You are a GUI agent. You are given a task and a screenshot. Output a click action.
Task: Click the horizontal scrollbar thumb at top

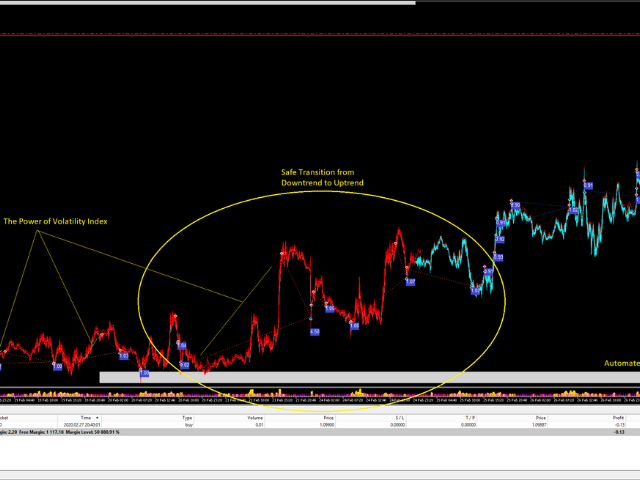point(207,2)
